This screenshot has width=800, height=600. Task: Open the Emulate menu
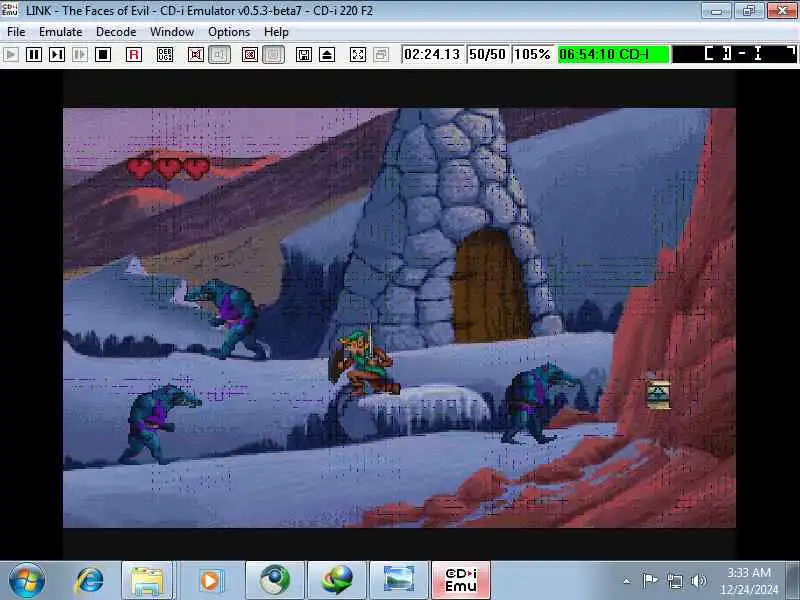61,32
